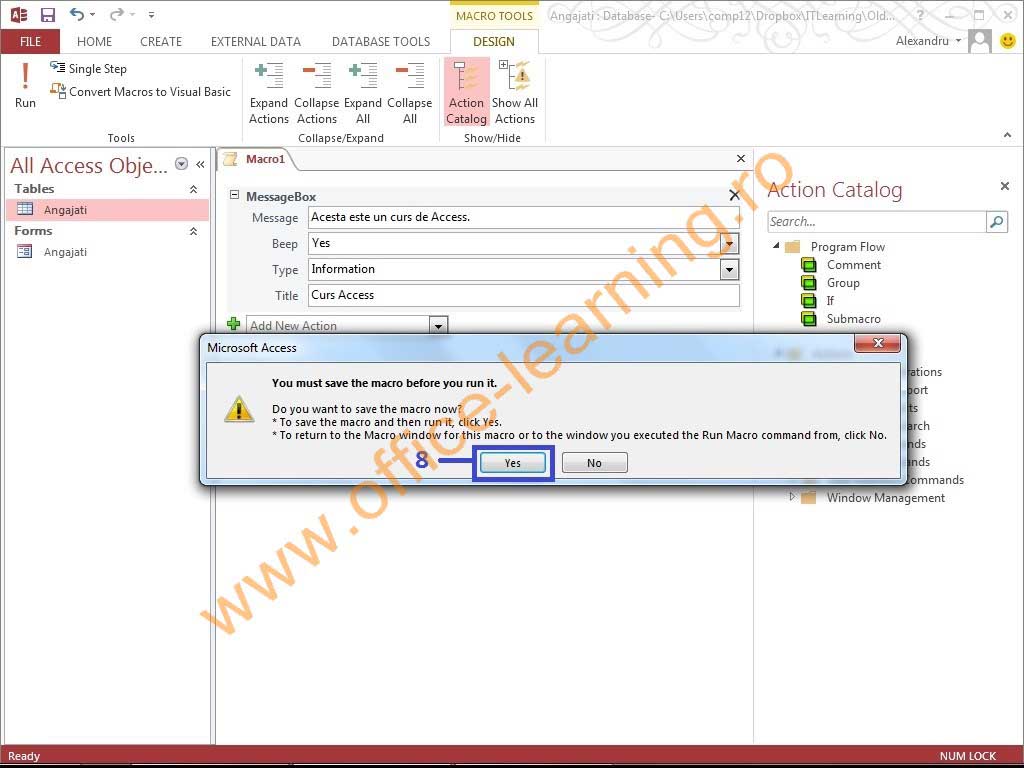This screenshot has height=768, width=1024.
Task: Run the macro with the exclamation icon
Action: coord(25,85)
